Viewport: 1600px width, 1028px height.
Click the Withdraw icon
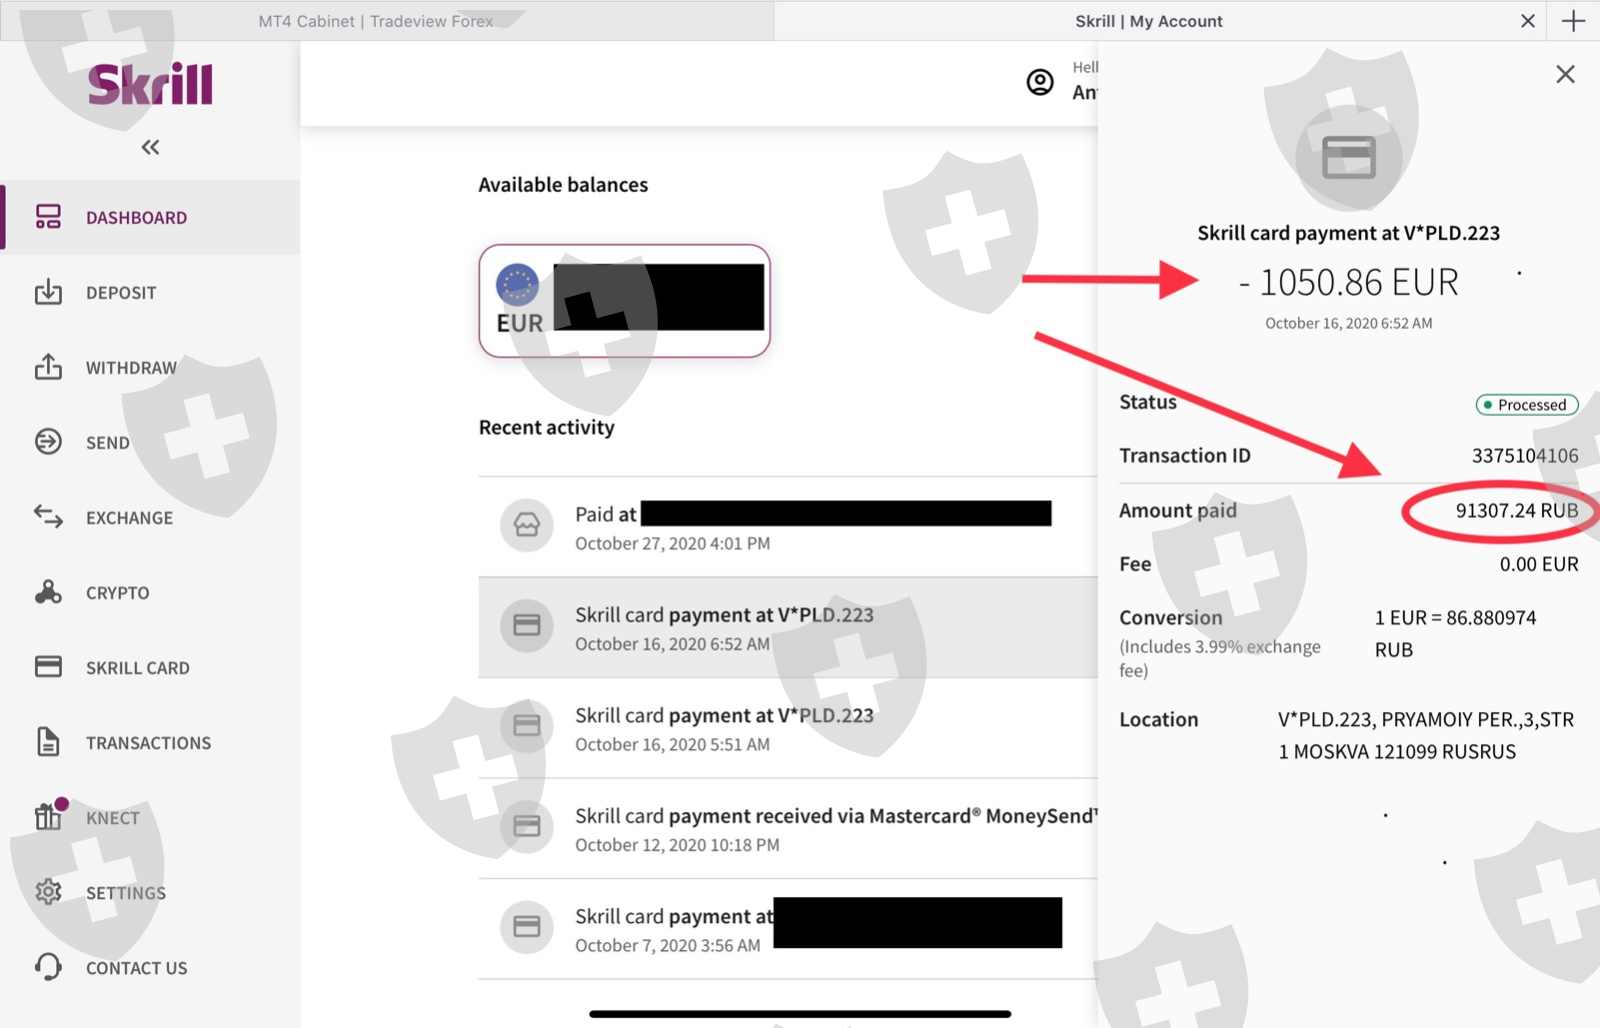48,367
